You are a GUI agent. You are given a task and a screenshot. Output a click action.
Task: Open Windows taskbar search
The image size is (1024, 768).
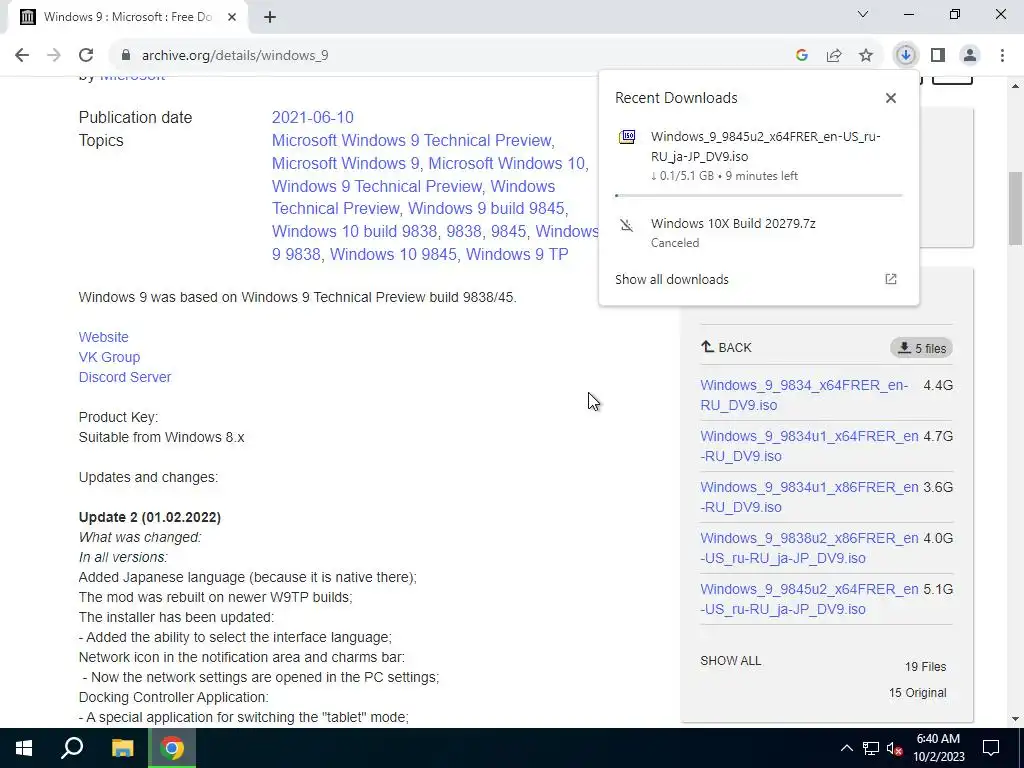(72, 748)
